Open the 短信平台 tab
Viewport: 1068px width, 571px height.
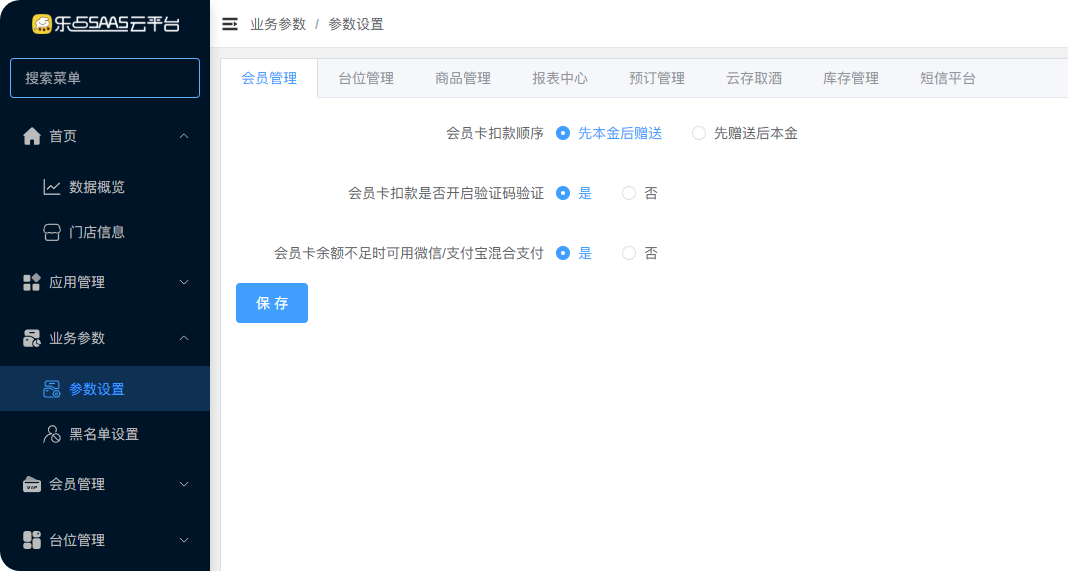(x=948, y=78)
